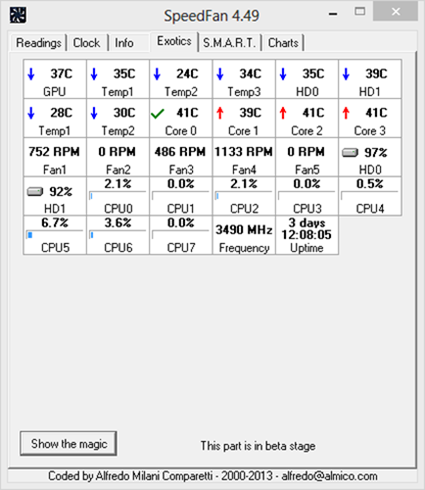Click the CPU6 usage bar
Image resolution: width=425 pixels, height=490 pixels.
pos(118,235)
